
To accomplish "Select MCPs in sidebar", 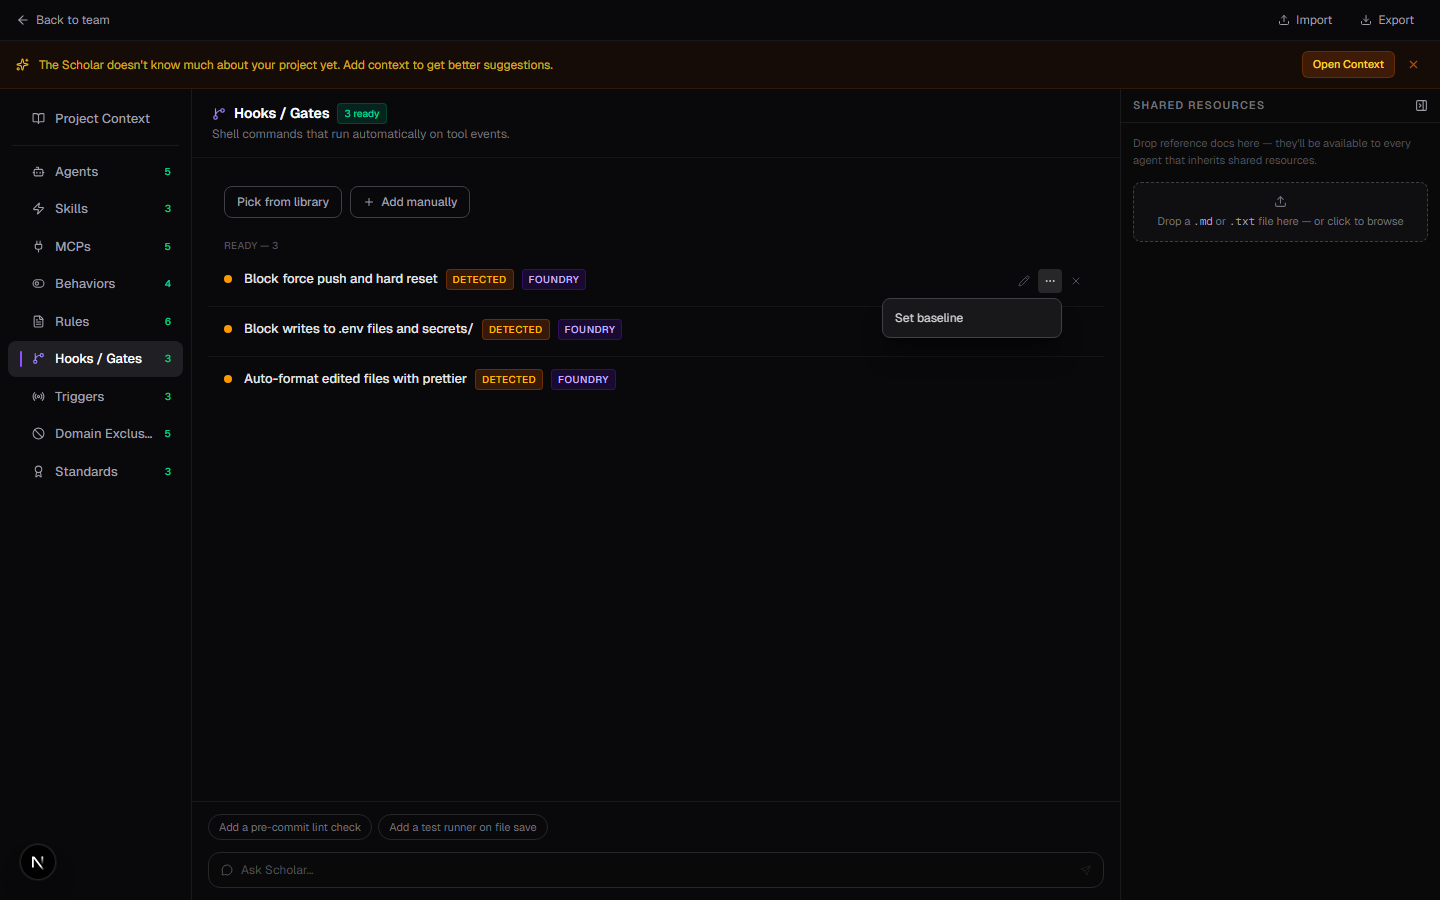I will pyautogui.click(x=95, y=247).
